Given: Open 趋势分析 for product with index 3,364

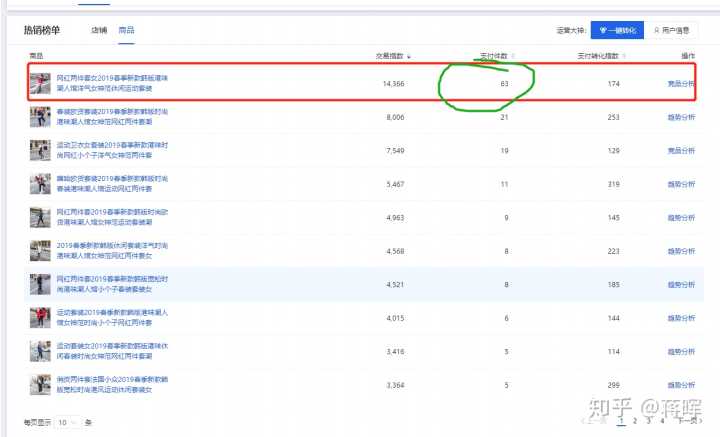Looking at the screenshot, I should coord(681,385).
